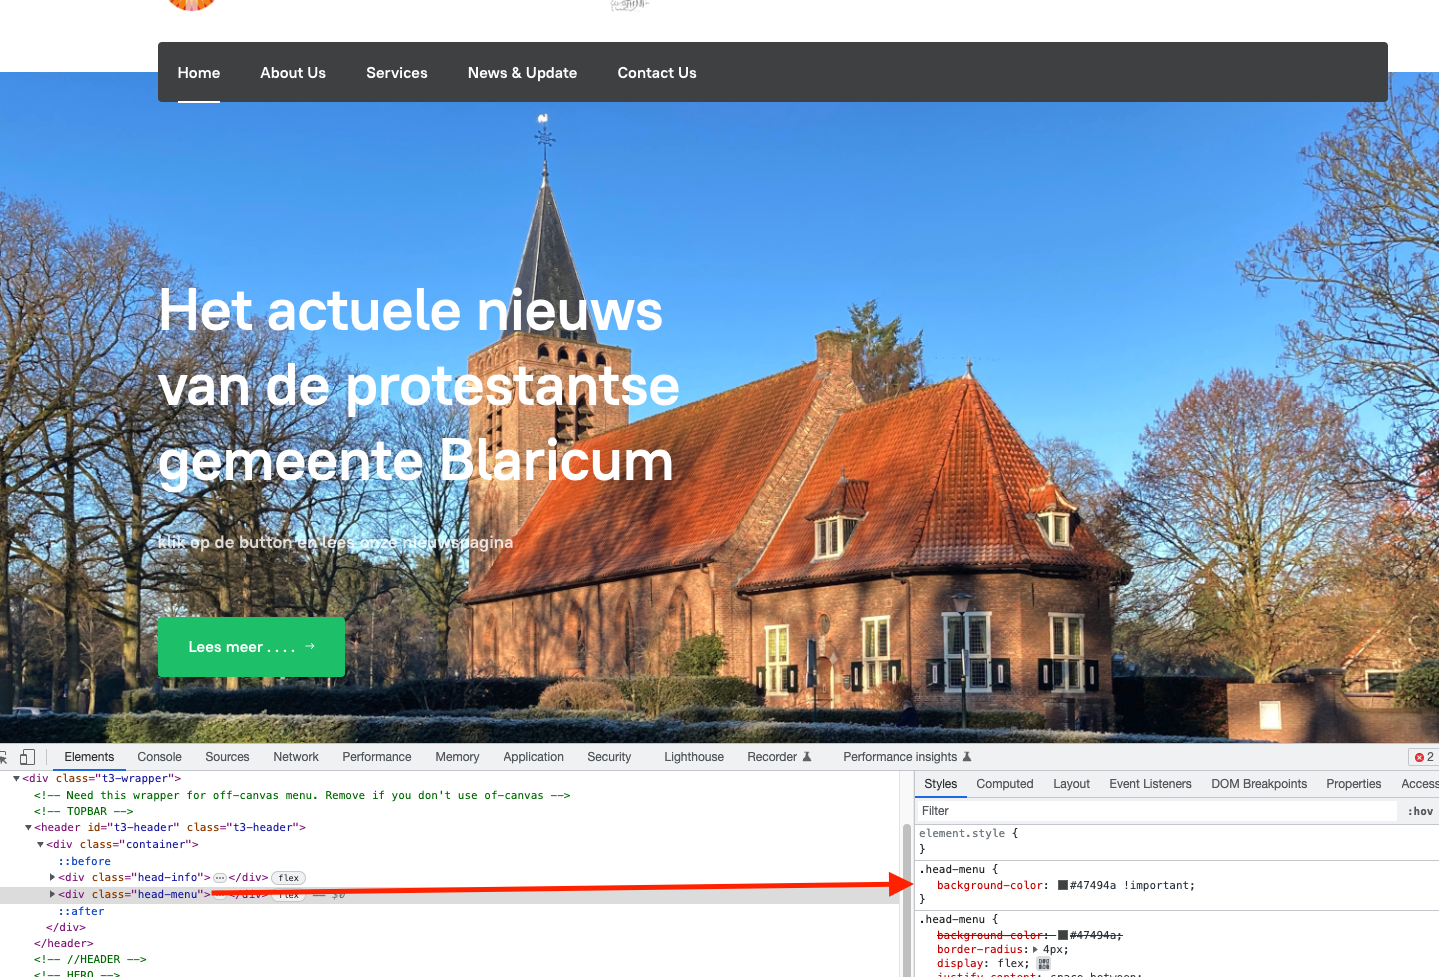1439x977 pixels.
Task: Toggle the :hov element state button
Action: 1420,811
